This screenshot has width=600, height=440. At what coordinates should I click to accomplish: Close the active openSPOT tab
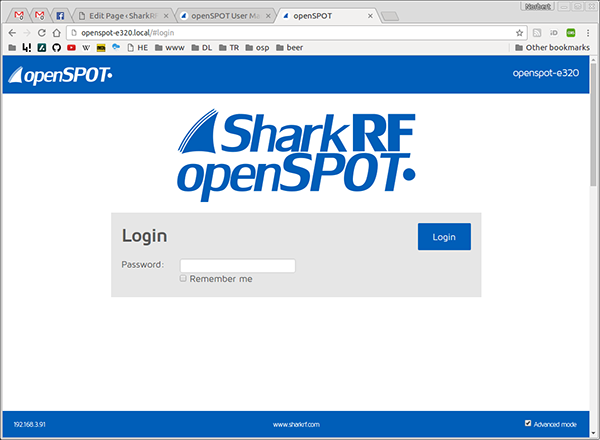tap(370, 16)
